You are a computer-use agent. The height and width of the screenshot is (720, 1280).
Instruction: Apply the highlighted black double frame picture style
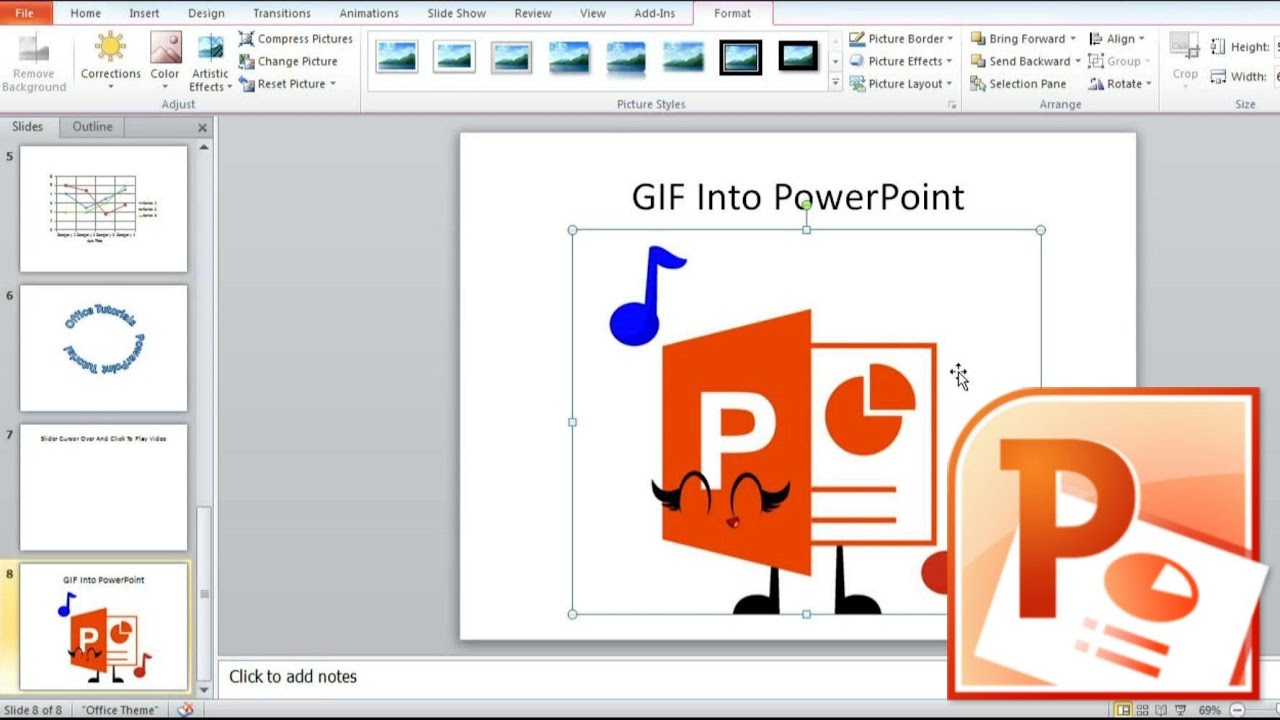click(741, 57)
